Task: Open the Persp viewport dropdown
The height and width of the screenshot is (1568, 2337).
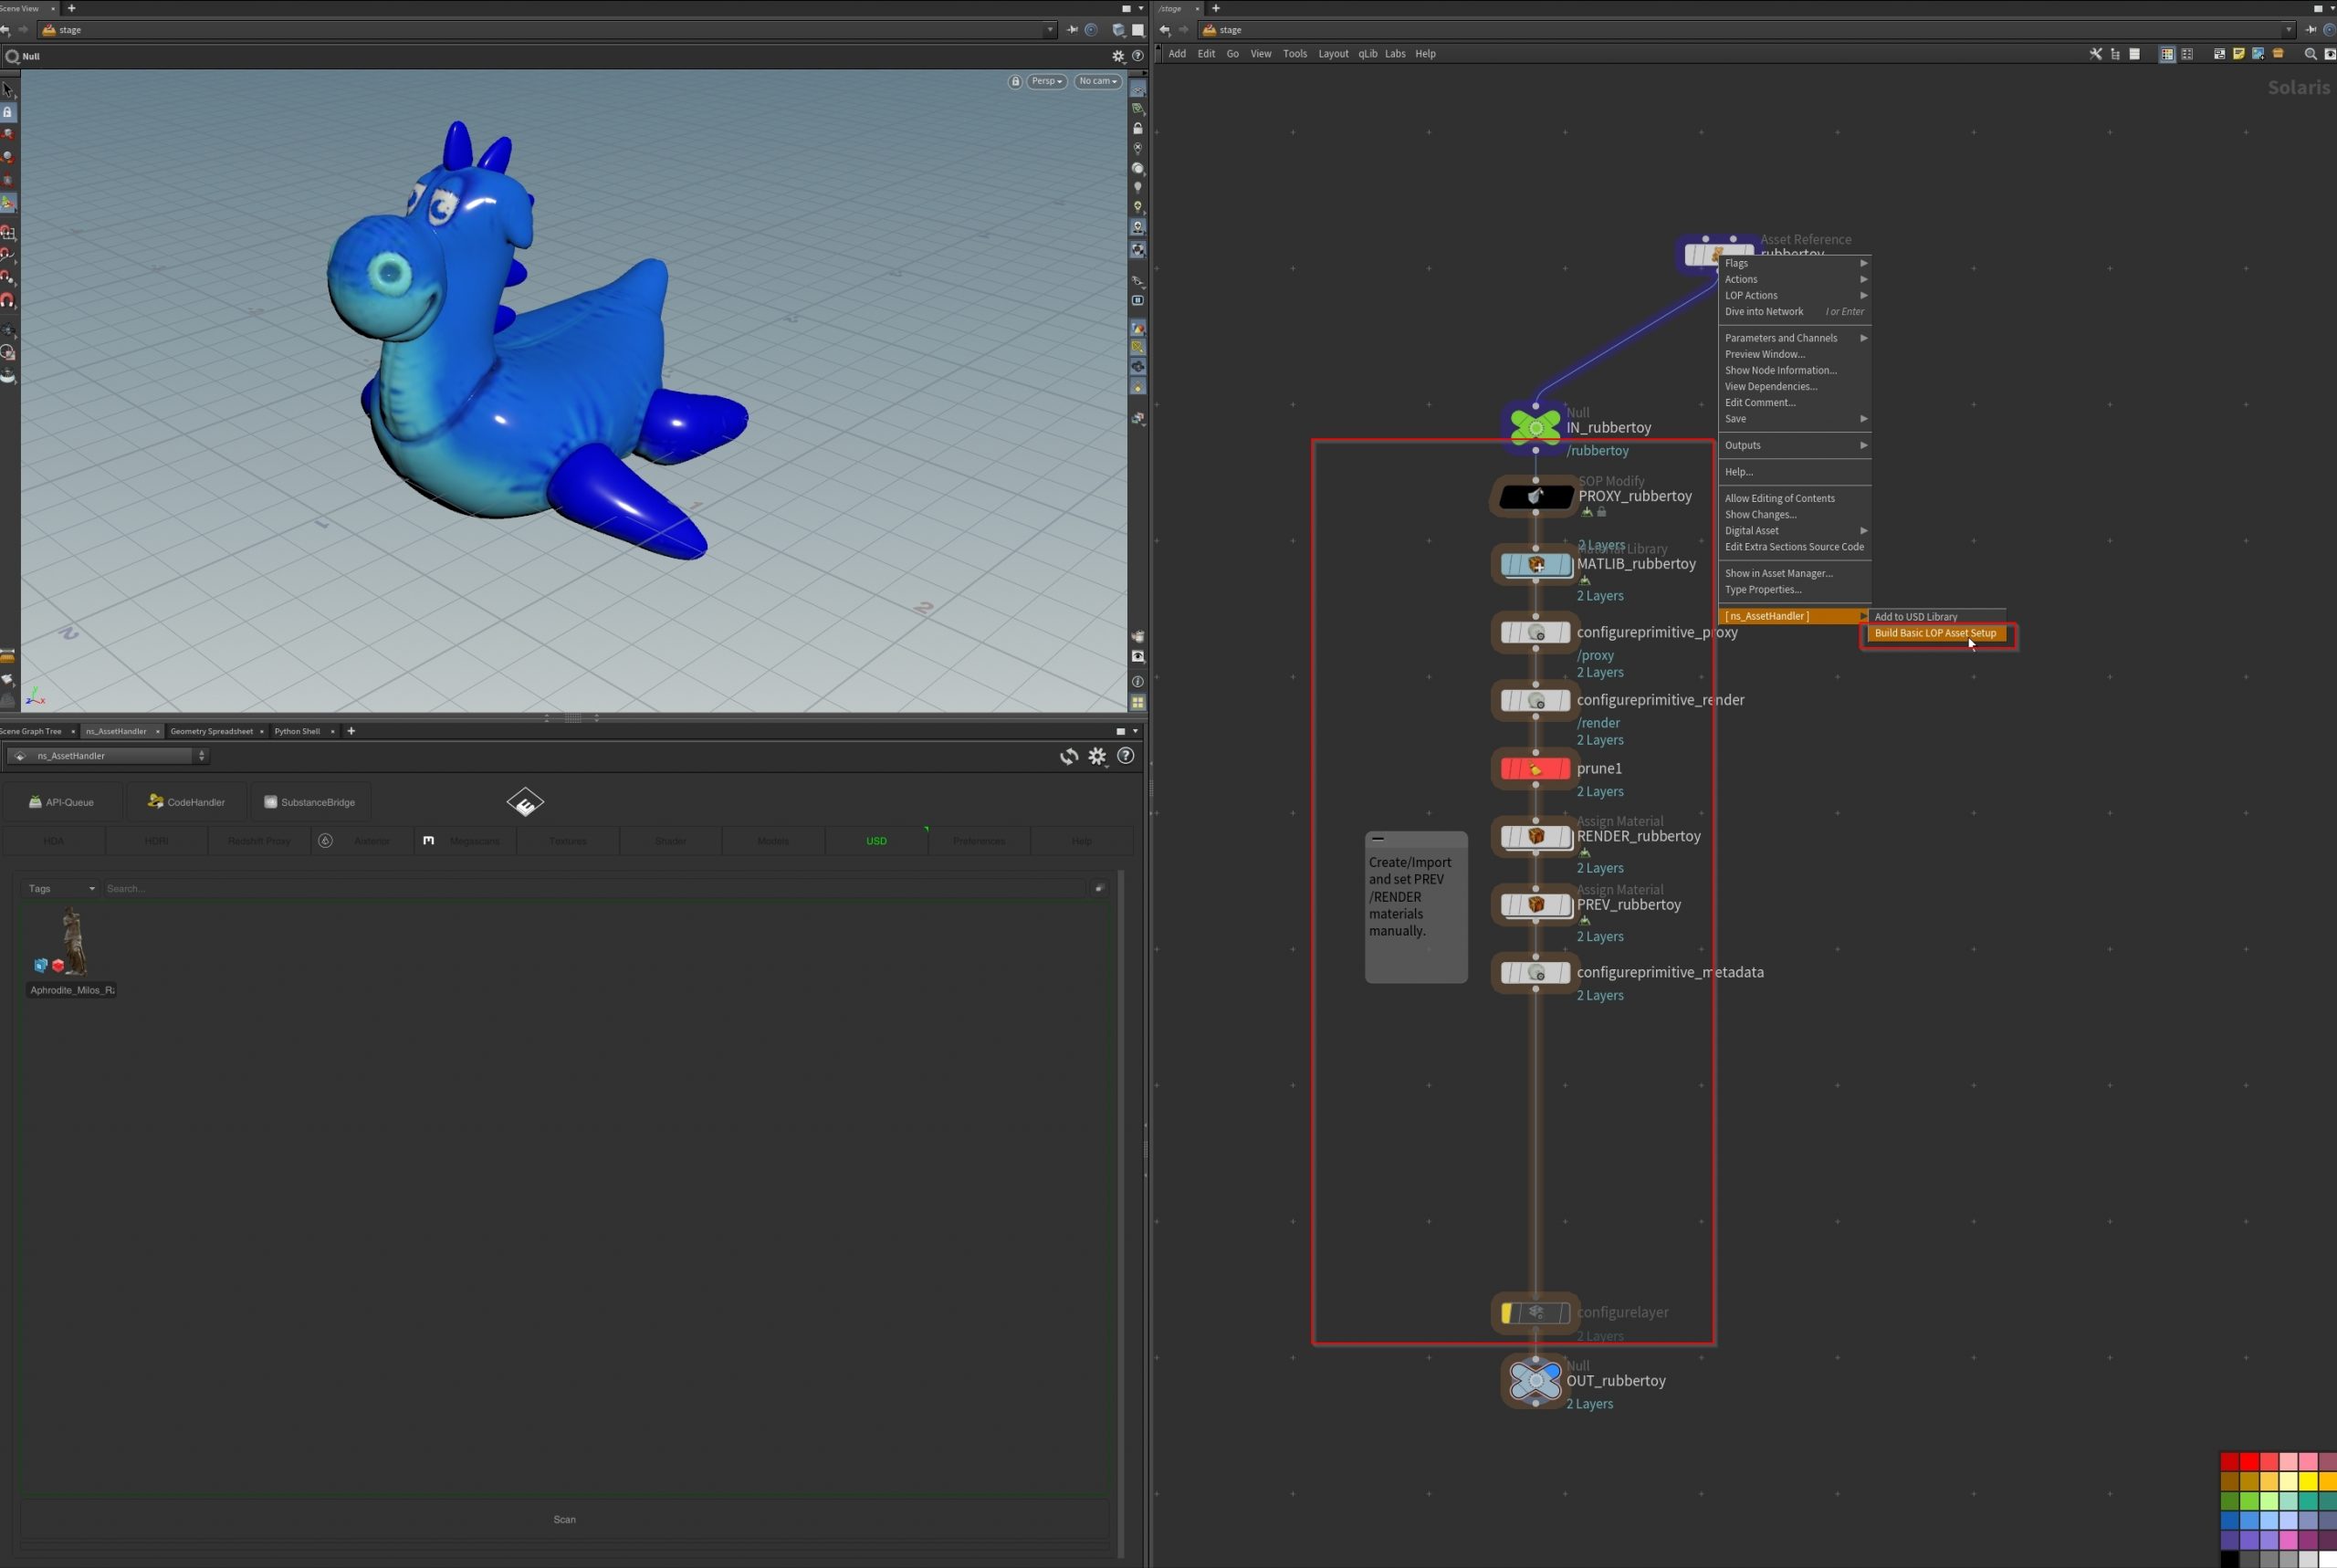Action: pos(1046,81)
